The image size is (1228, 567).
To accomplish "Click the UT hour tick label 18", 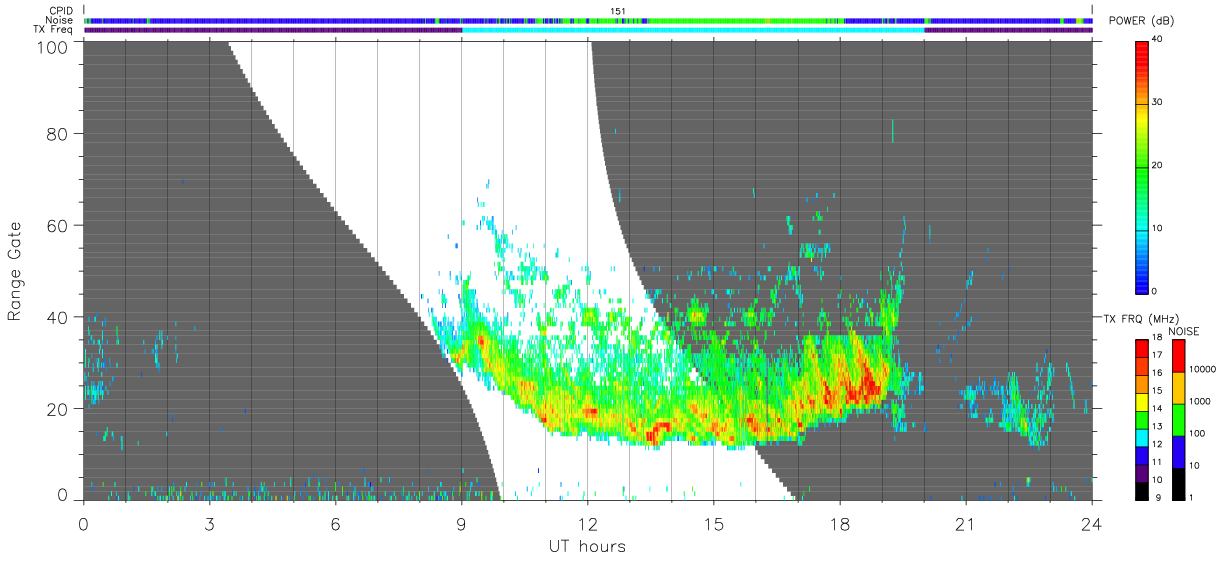I will coord(839,523).
